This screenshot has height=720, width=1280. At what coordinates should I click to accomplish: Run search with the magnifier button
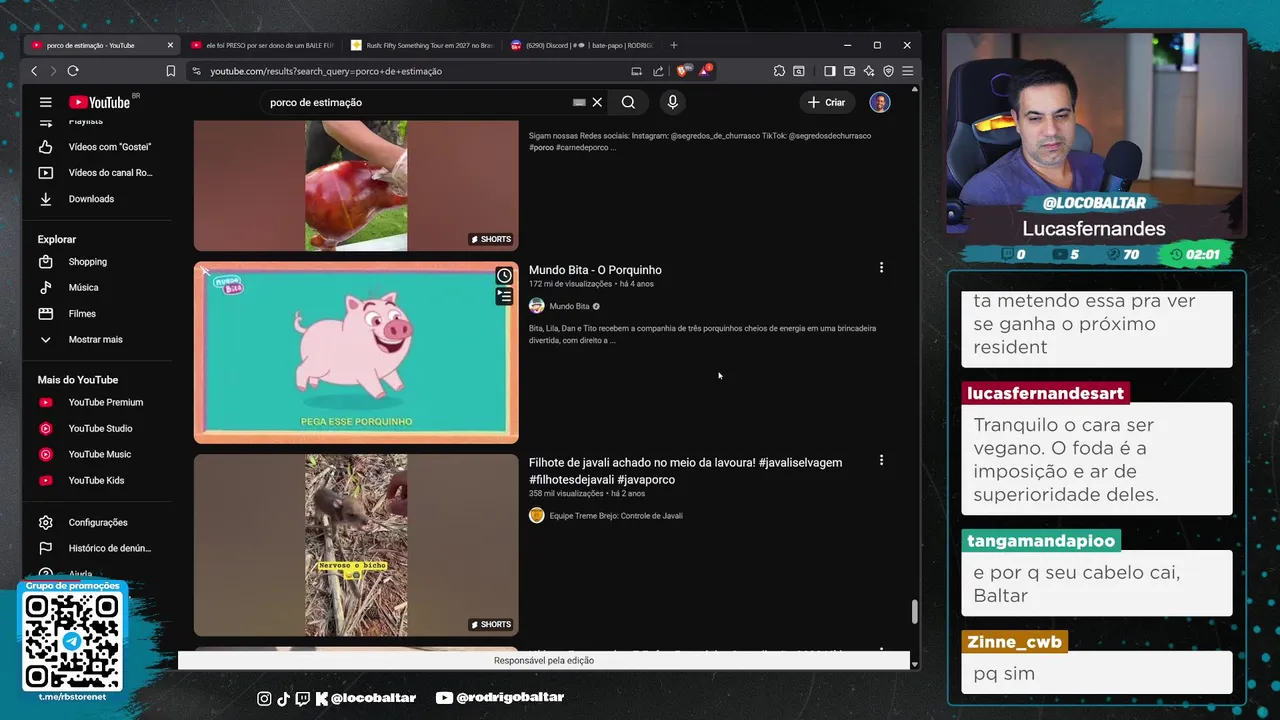point(628,102)
